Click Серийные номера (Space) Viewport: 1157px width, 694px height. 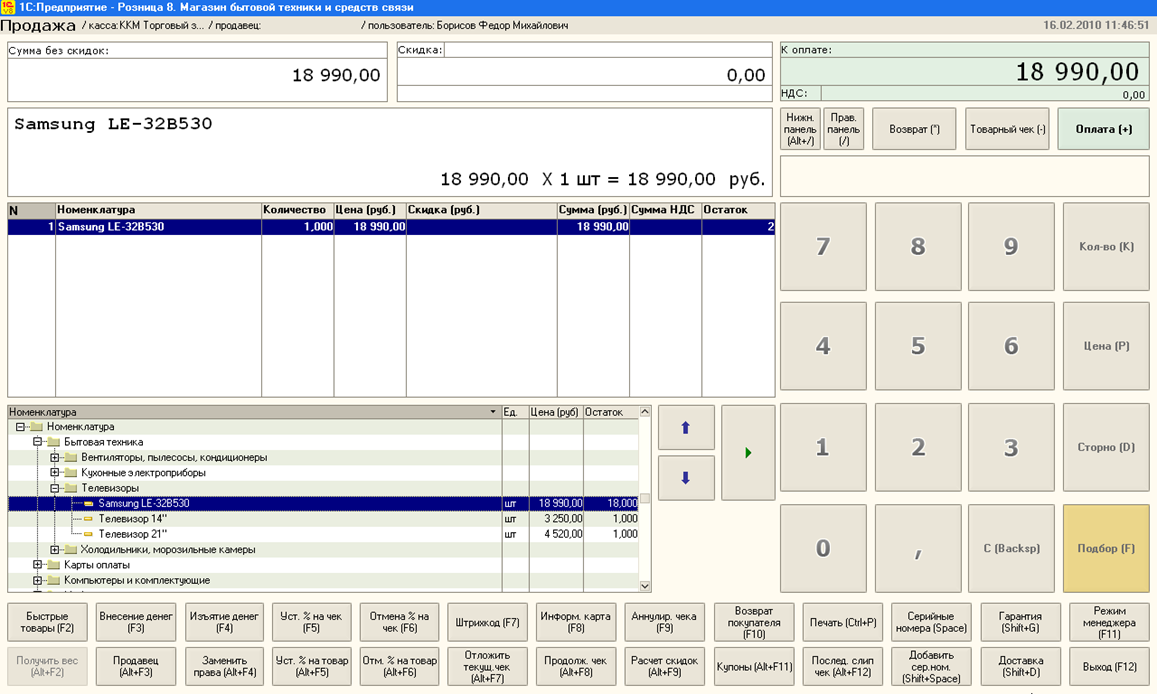click(931, 622)
